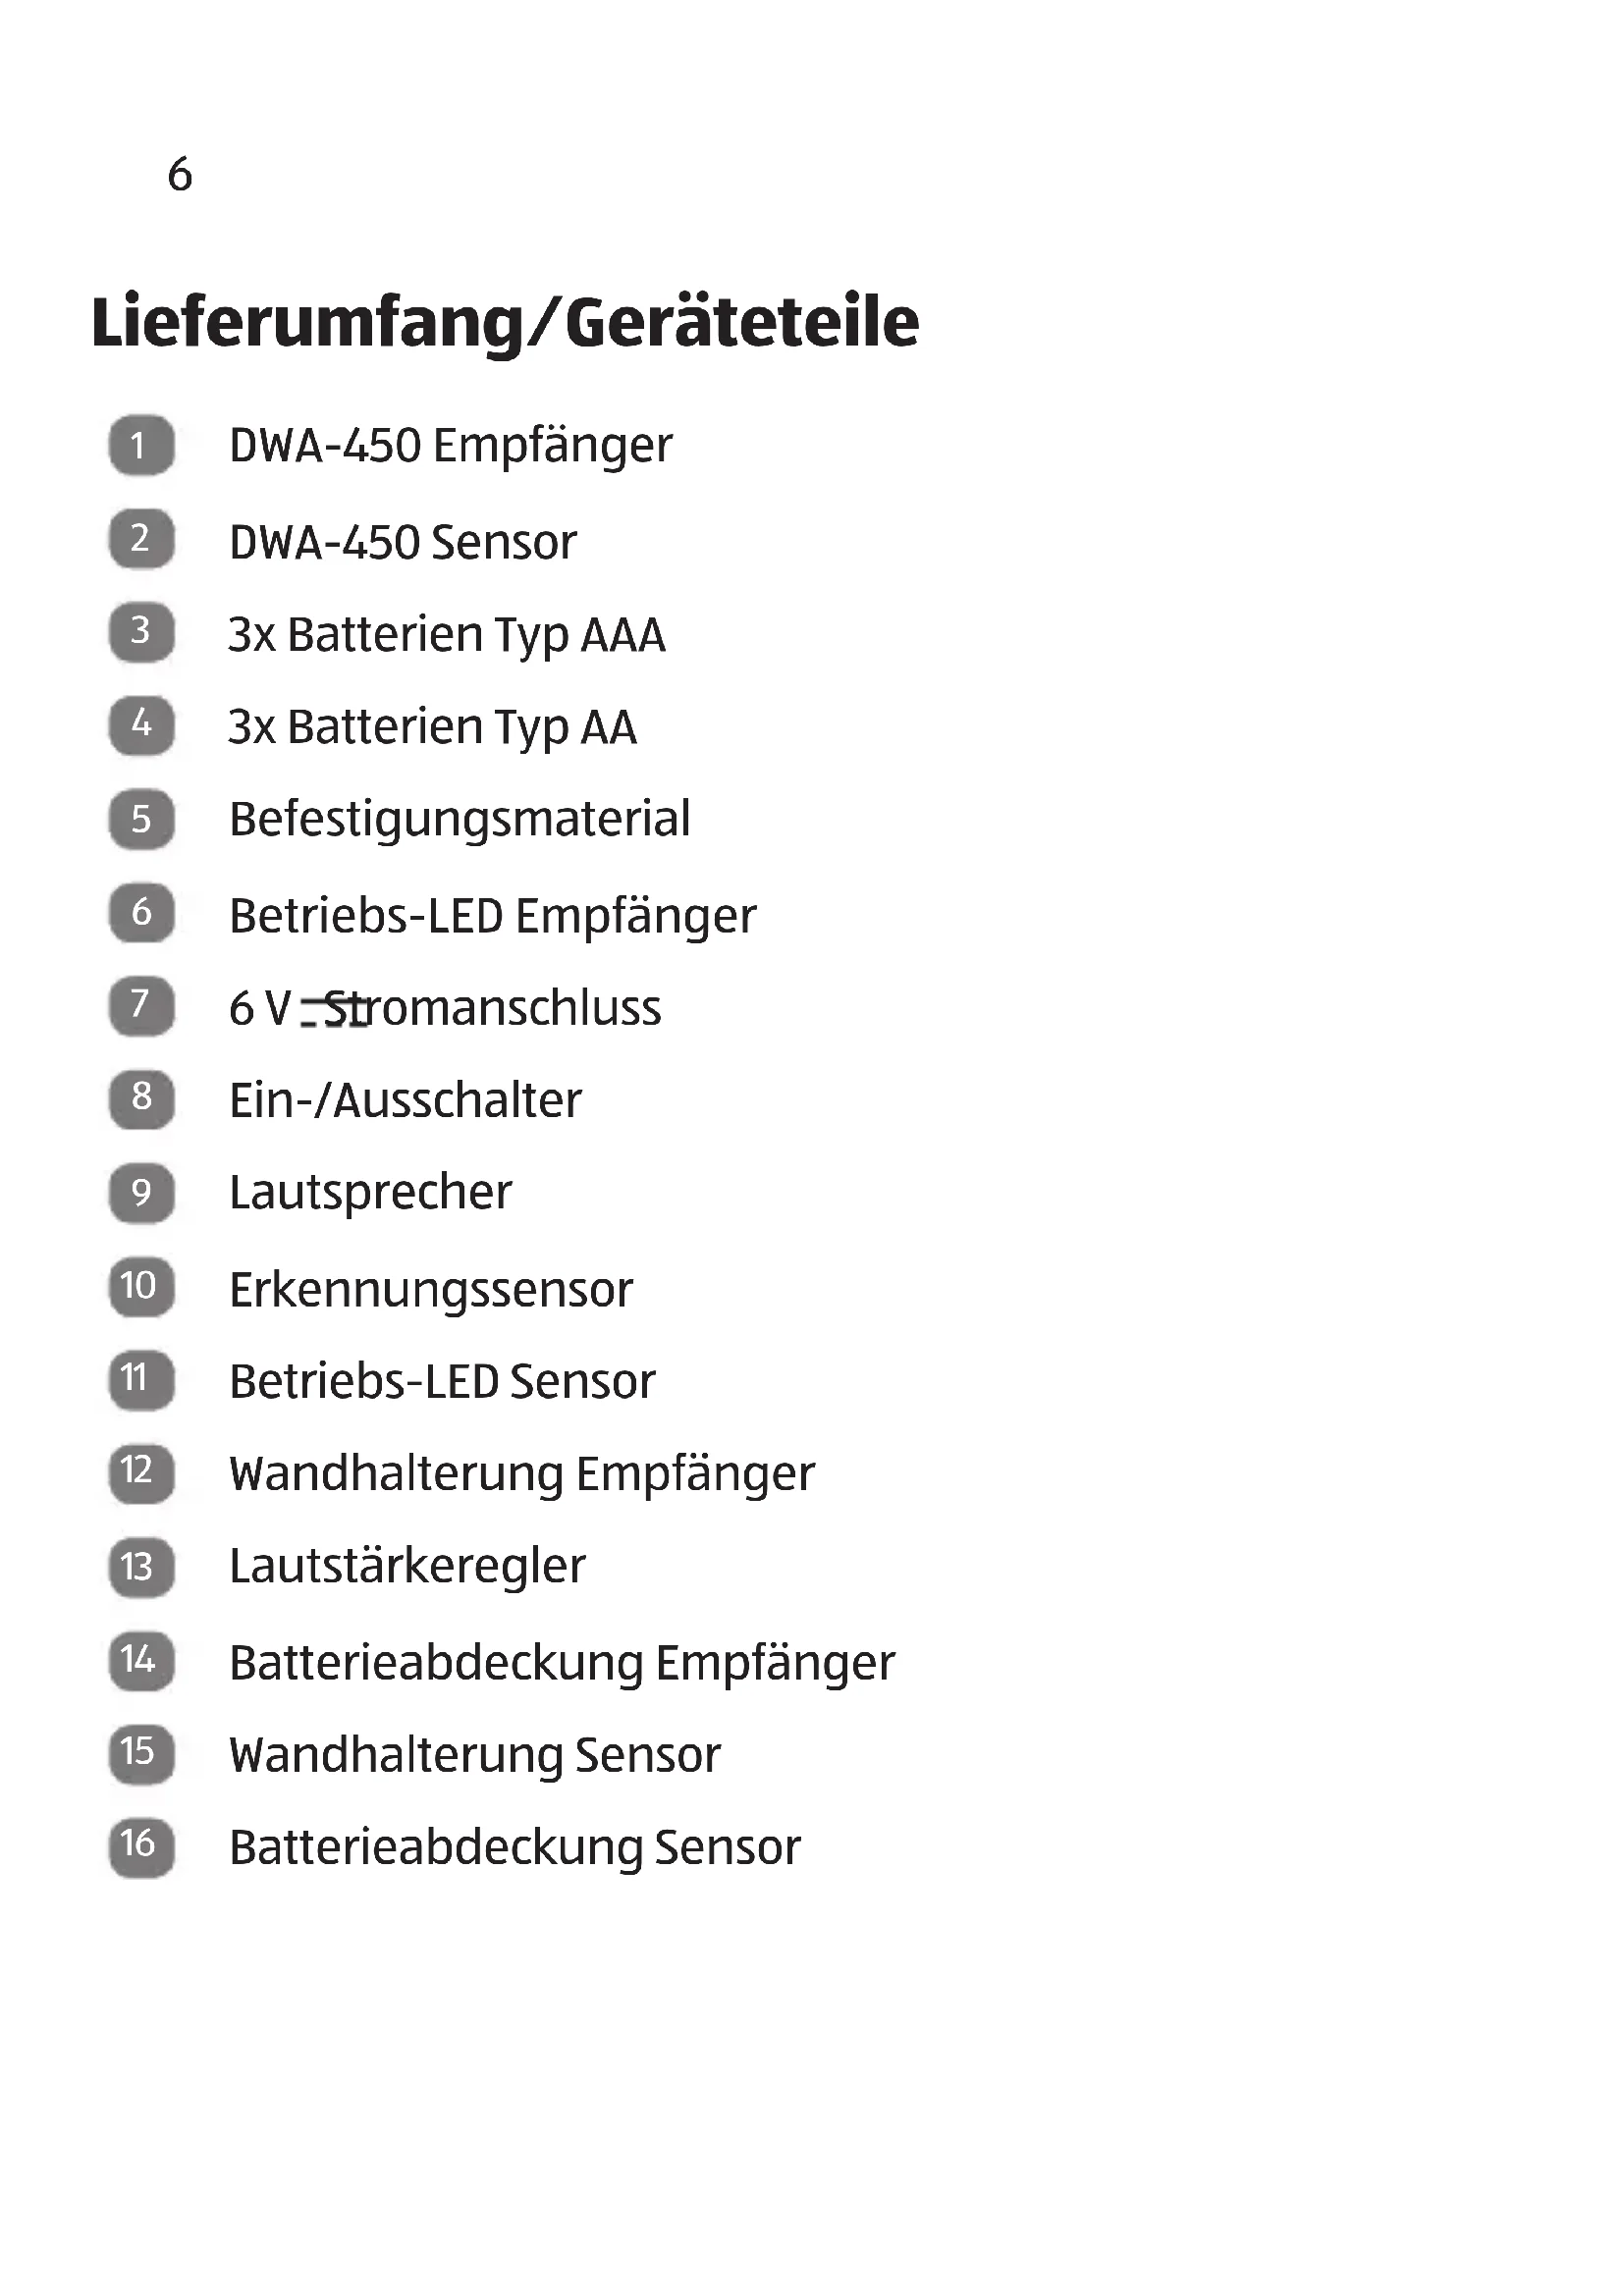The image size is (1624, 2296).
Task: Click the Lieferumfang/Geräteteile heading
Action: [x=505, y=322]
